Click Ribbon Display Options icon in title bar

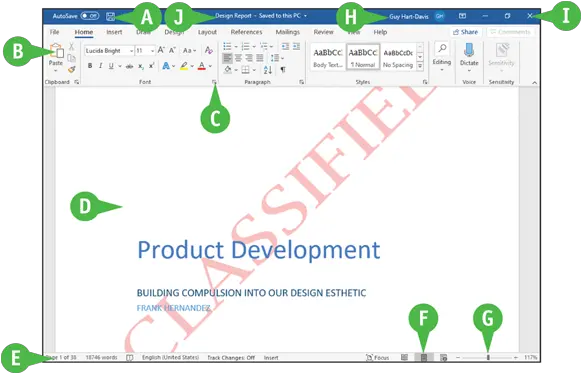click(462, 16)
